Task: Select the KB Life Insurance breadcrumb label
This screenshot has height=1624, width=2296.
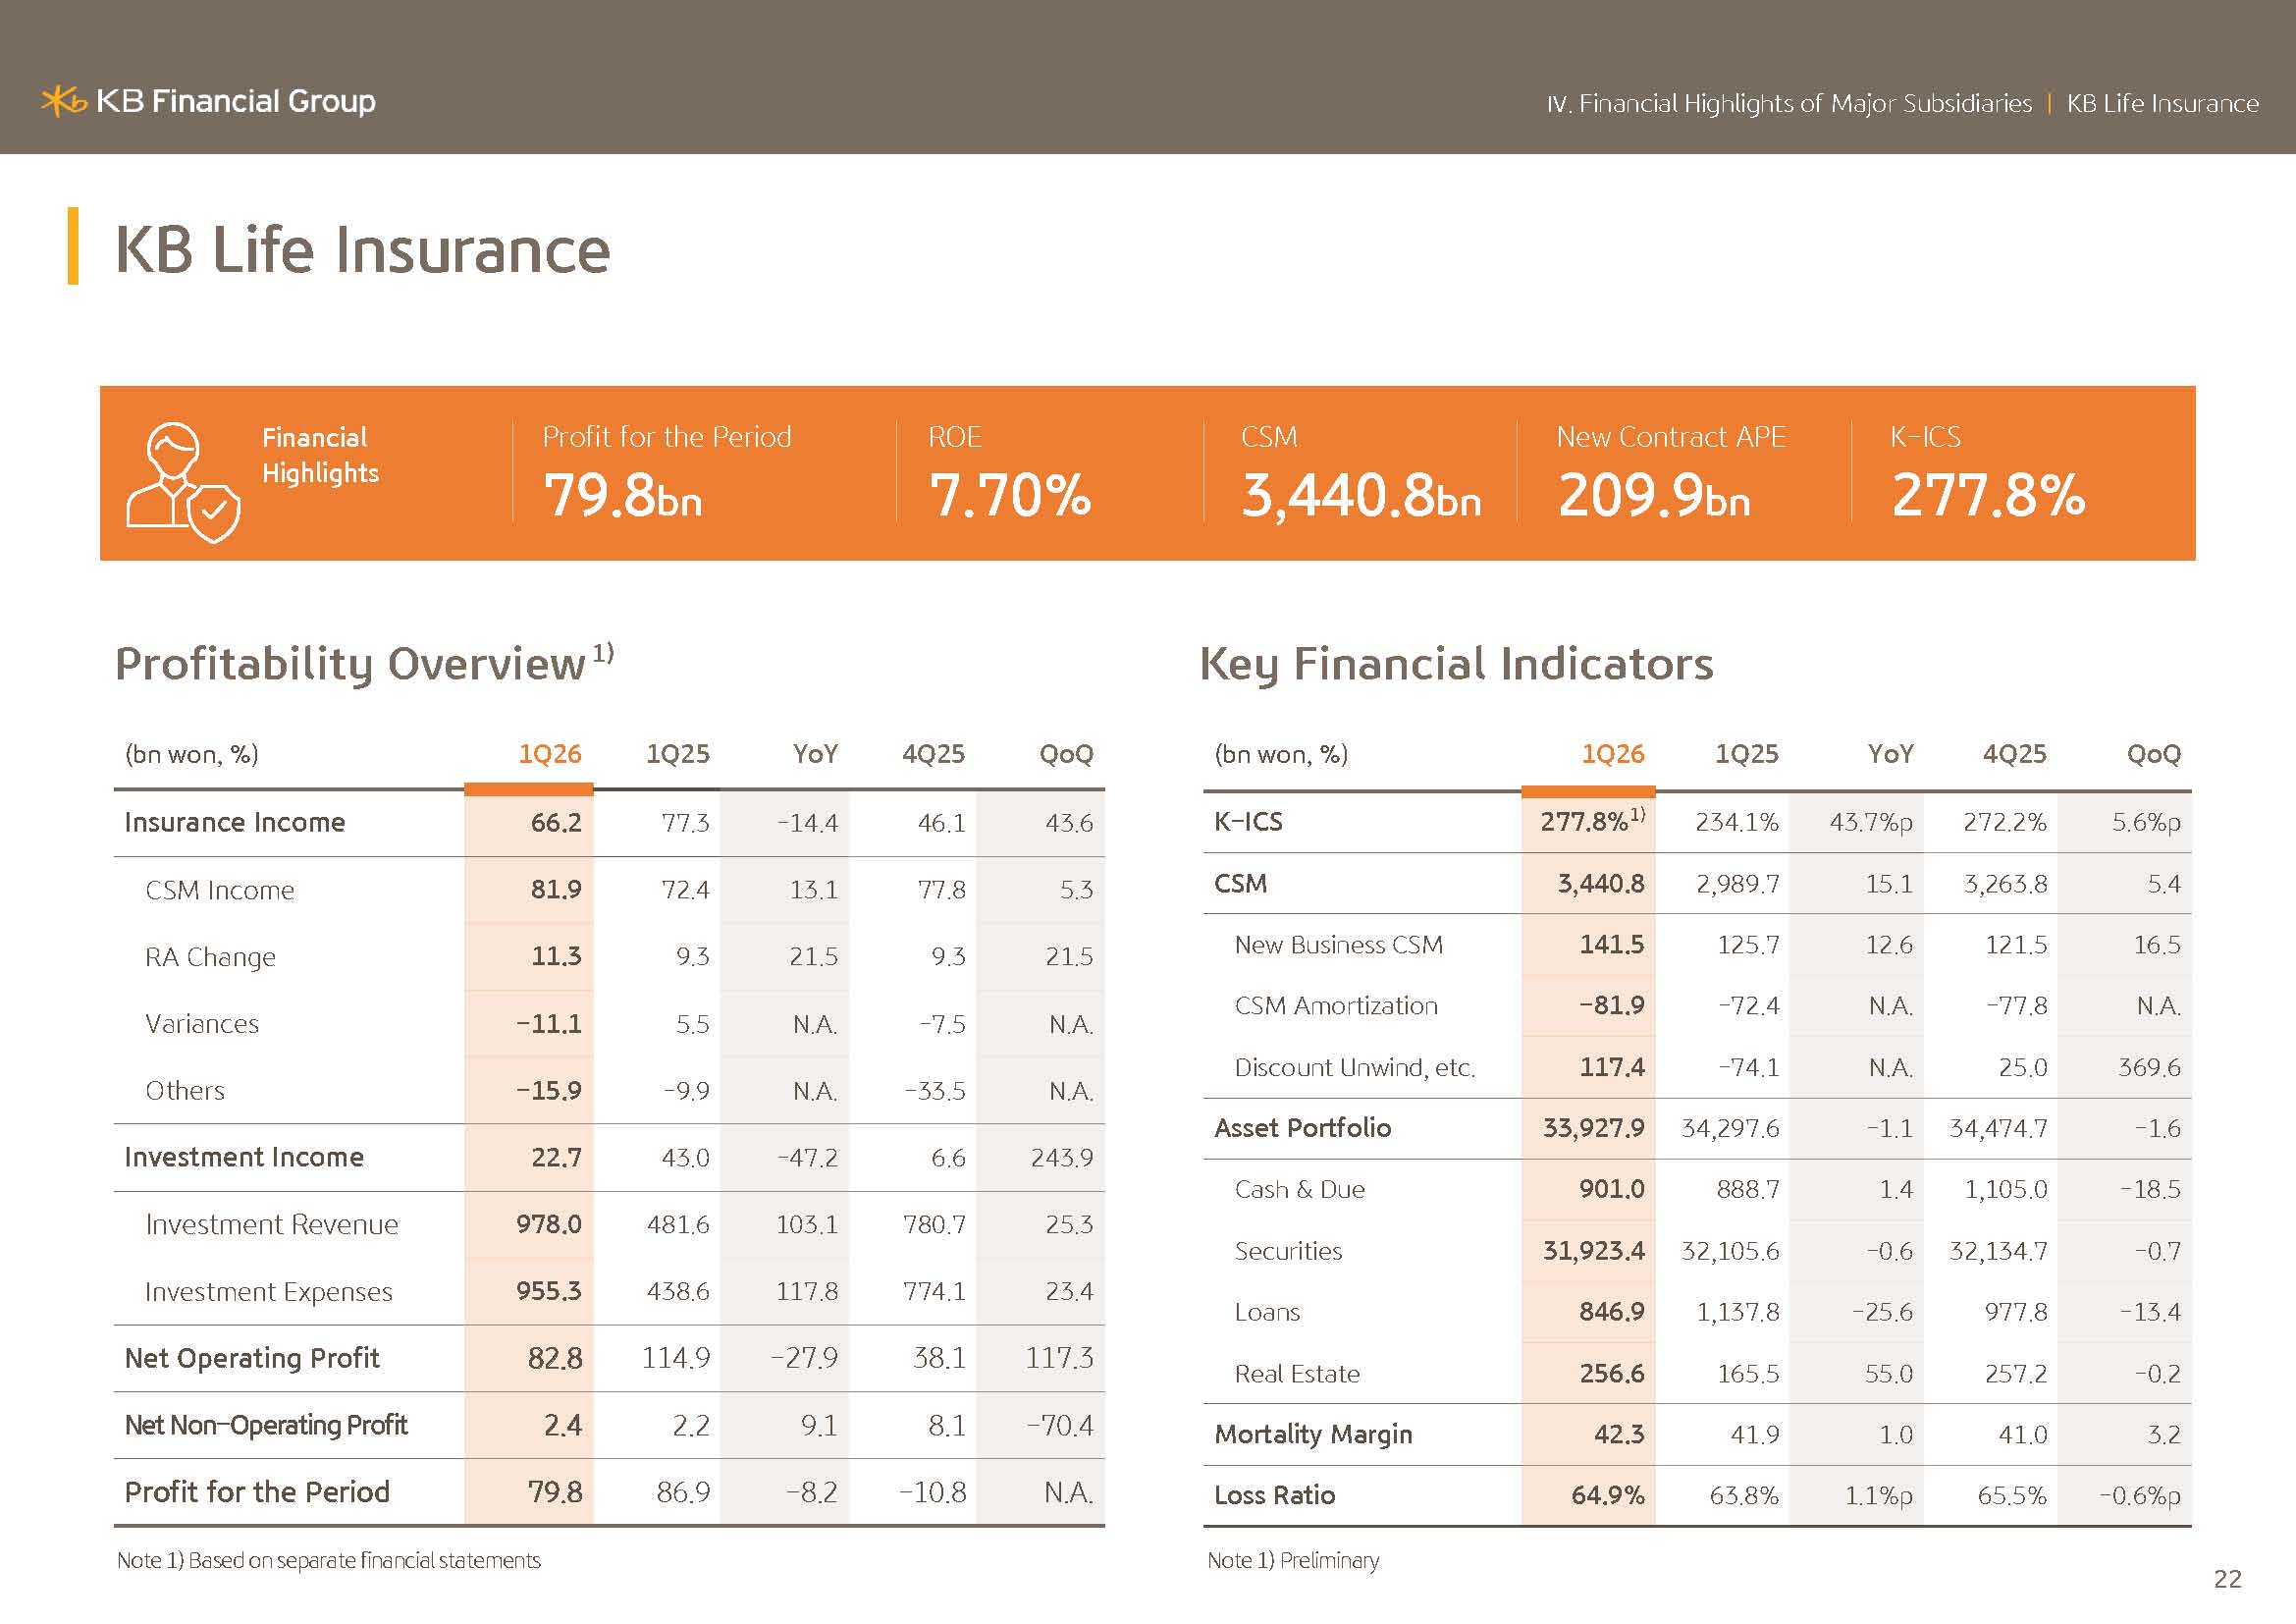Action: (x=2162, y=103)
